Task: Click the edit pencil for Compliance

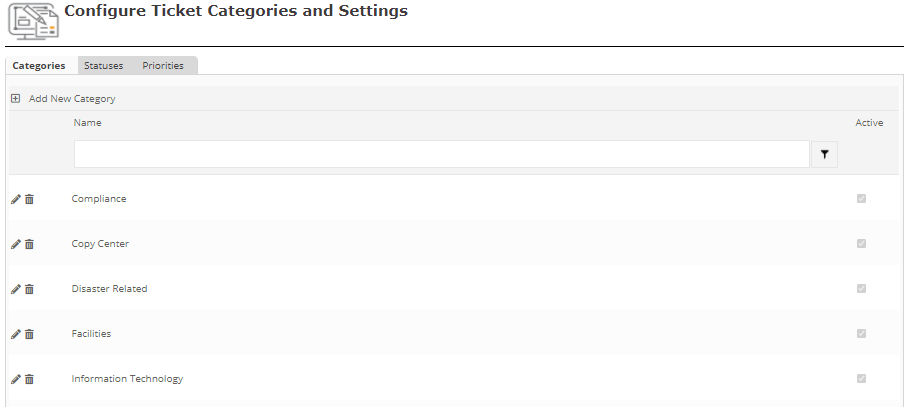Action: pos(15,199)
